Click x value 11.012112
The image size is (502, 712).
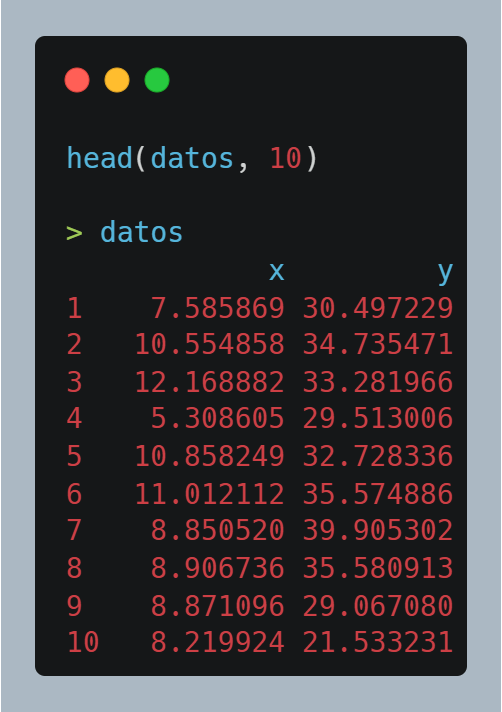210,494
